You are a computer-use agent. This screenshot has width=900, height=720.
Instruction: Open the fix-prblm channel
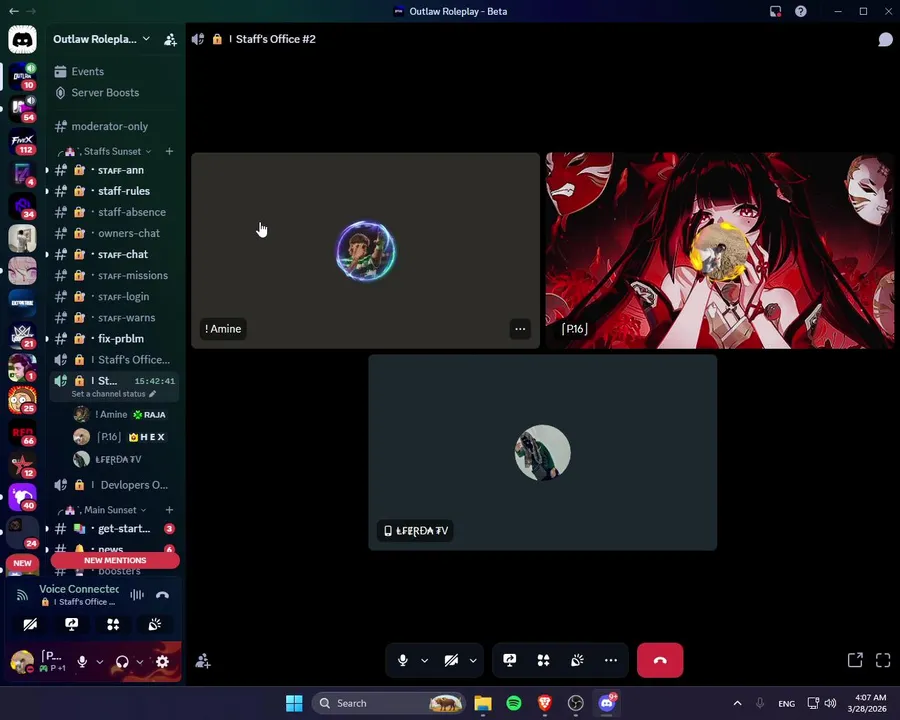click(115, 339)
